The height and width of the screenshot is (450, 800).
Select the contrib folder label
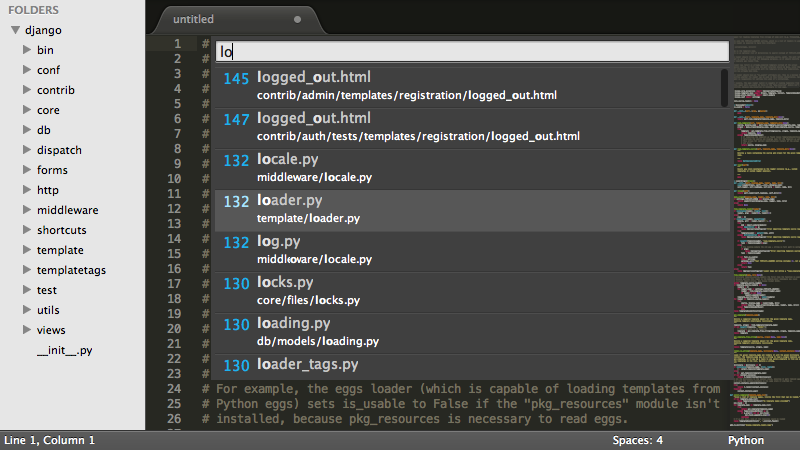(56, 90)
